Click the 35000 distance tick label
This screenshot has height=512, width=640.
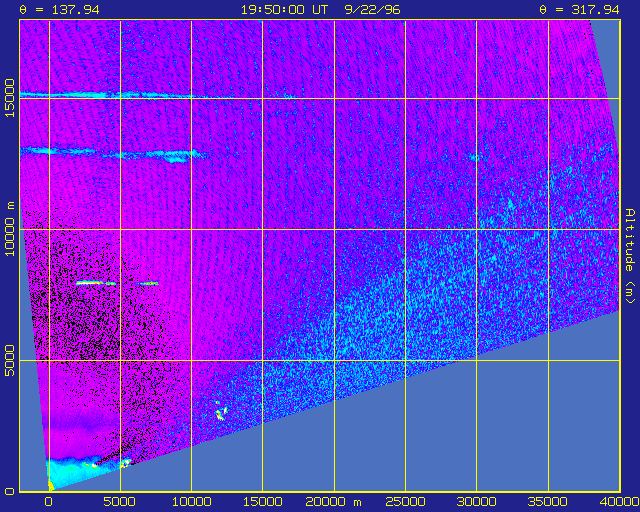548,502
